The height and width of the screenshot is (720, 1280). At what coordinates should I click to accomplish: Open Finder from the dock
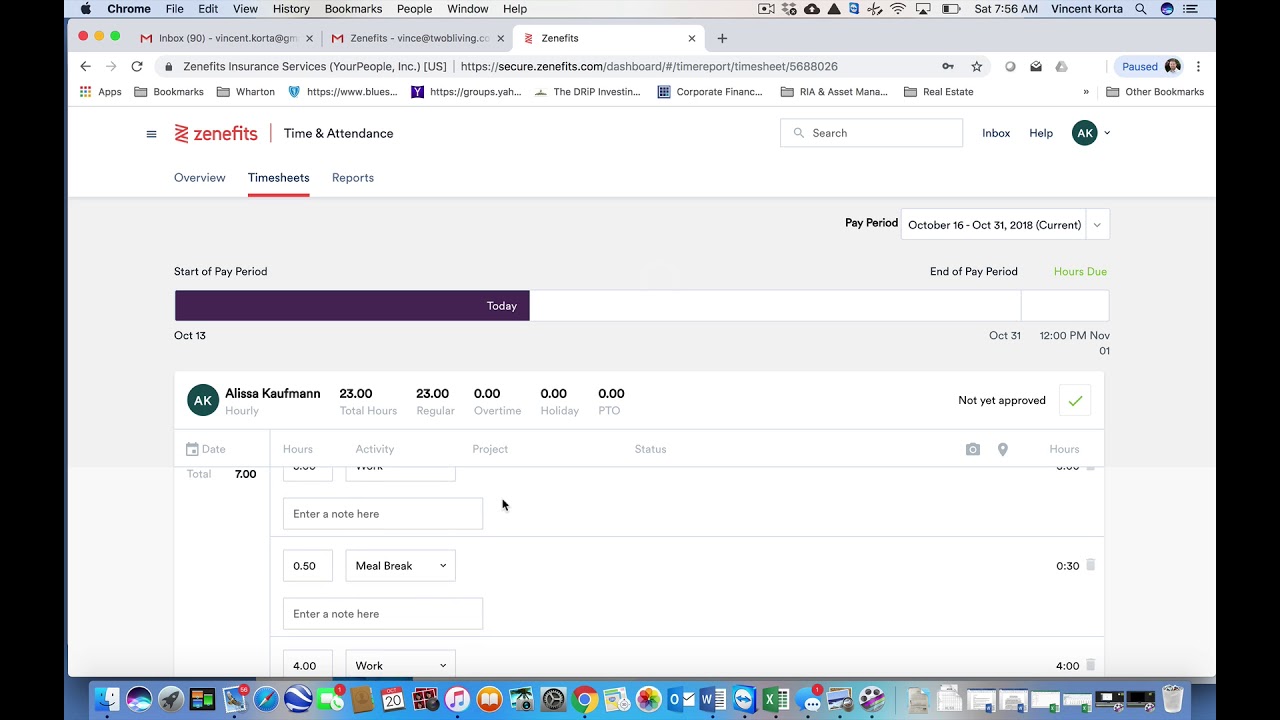[107, 699]
